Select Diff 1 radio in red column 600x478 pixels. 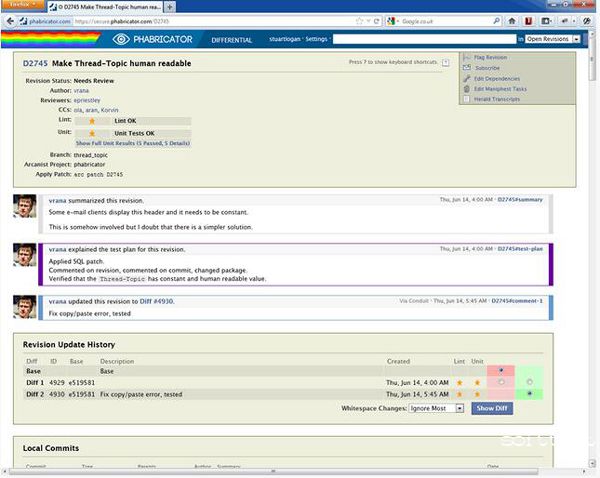(501, 382)
